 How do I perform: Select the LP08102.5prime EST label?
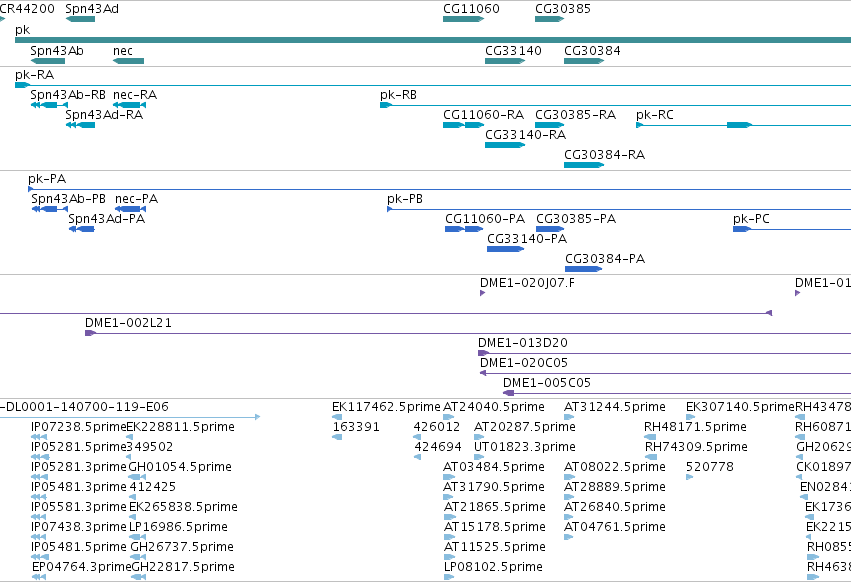[493, 566]
